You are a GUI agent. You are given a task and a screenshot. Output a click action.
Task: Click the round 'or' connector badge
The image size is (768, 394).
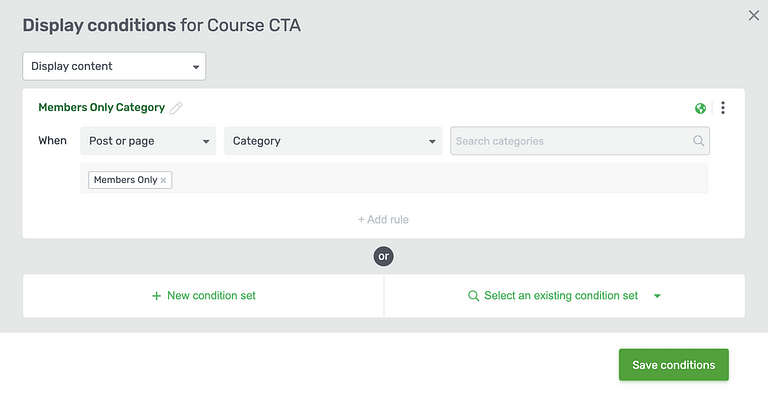[x=384, y=256]
